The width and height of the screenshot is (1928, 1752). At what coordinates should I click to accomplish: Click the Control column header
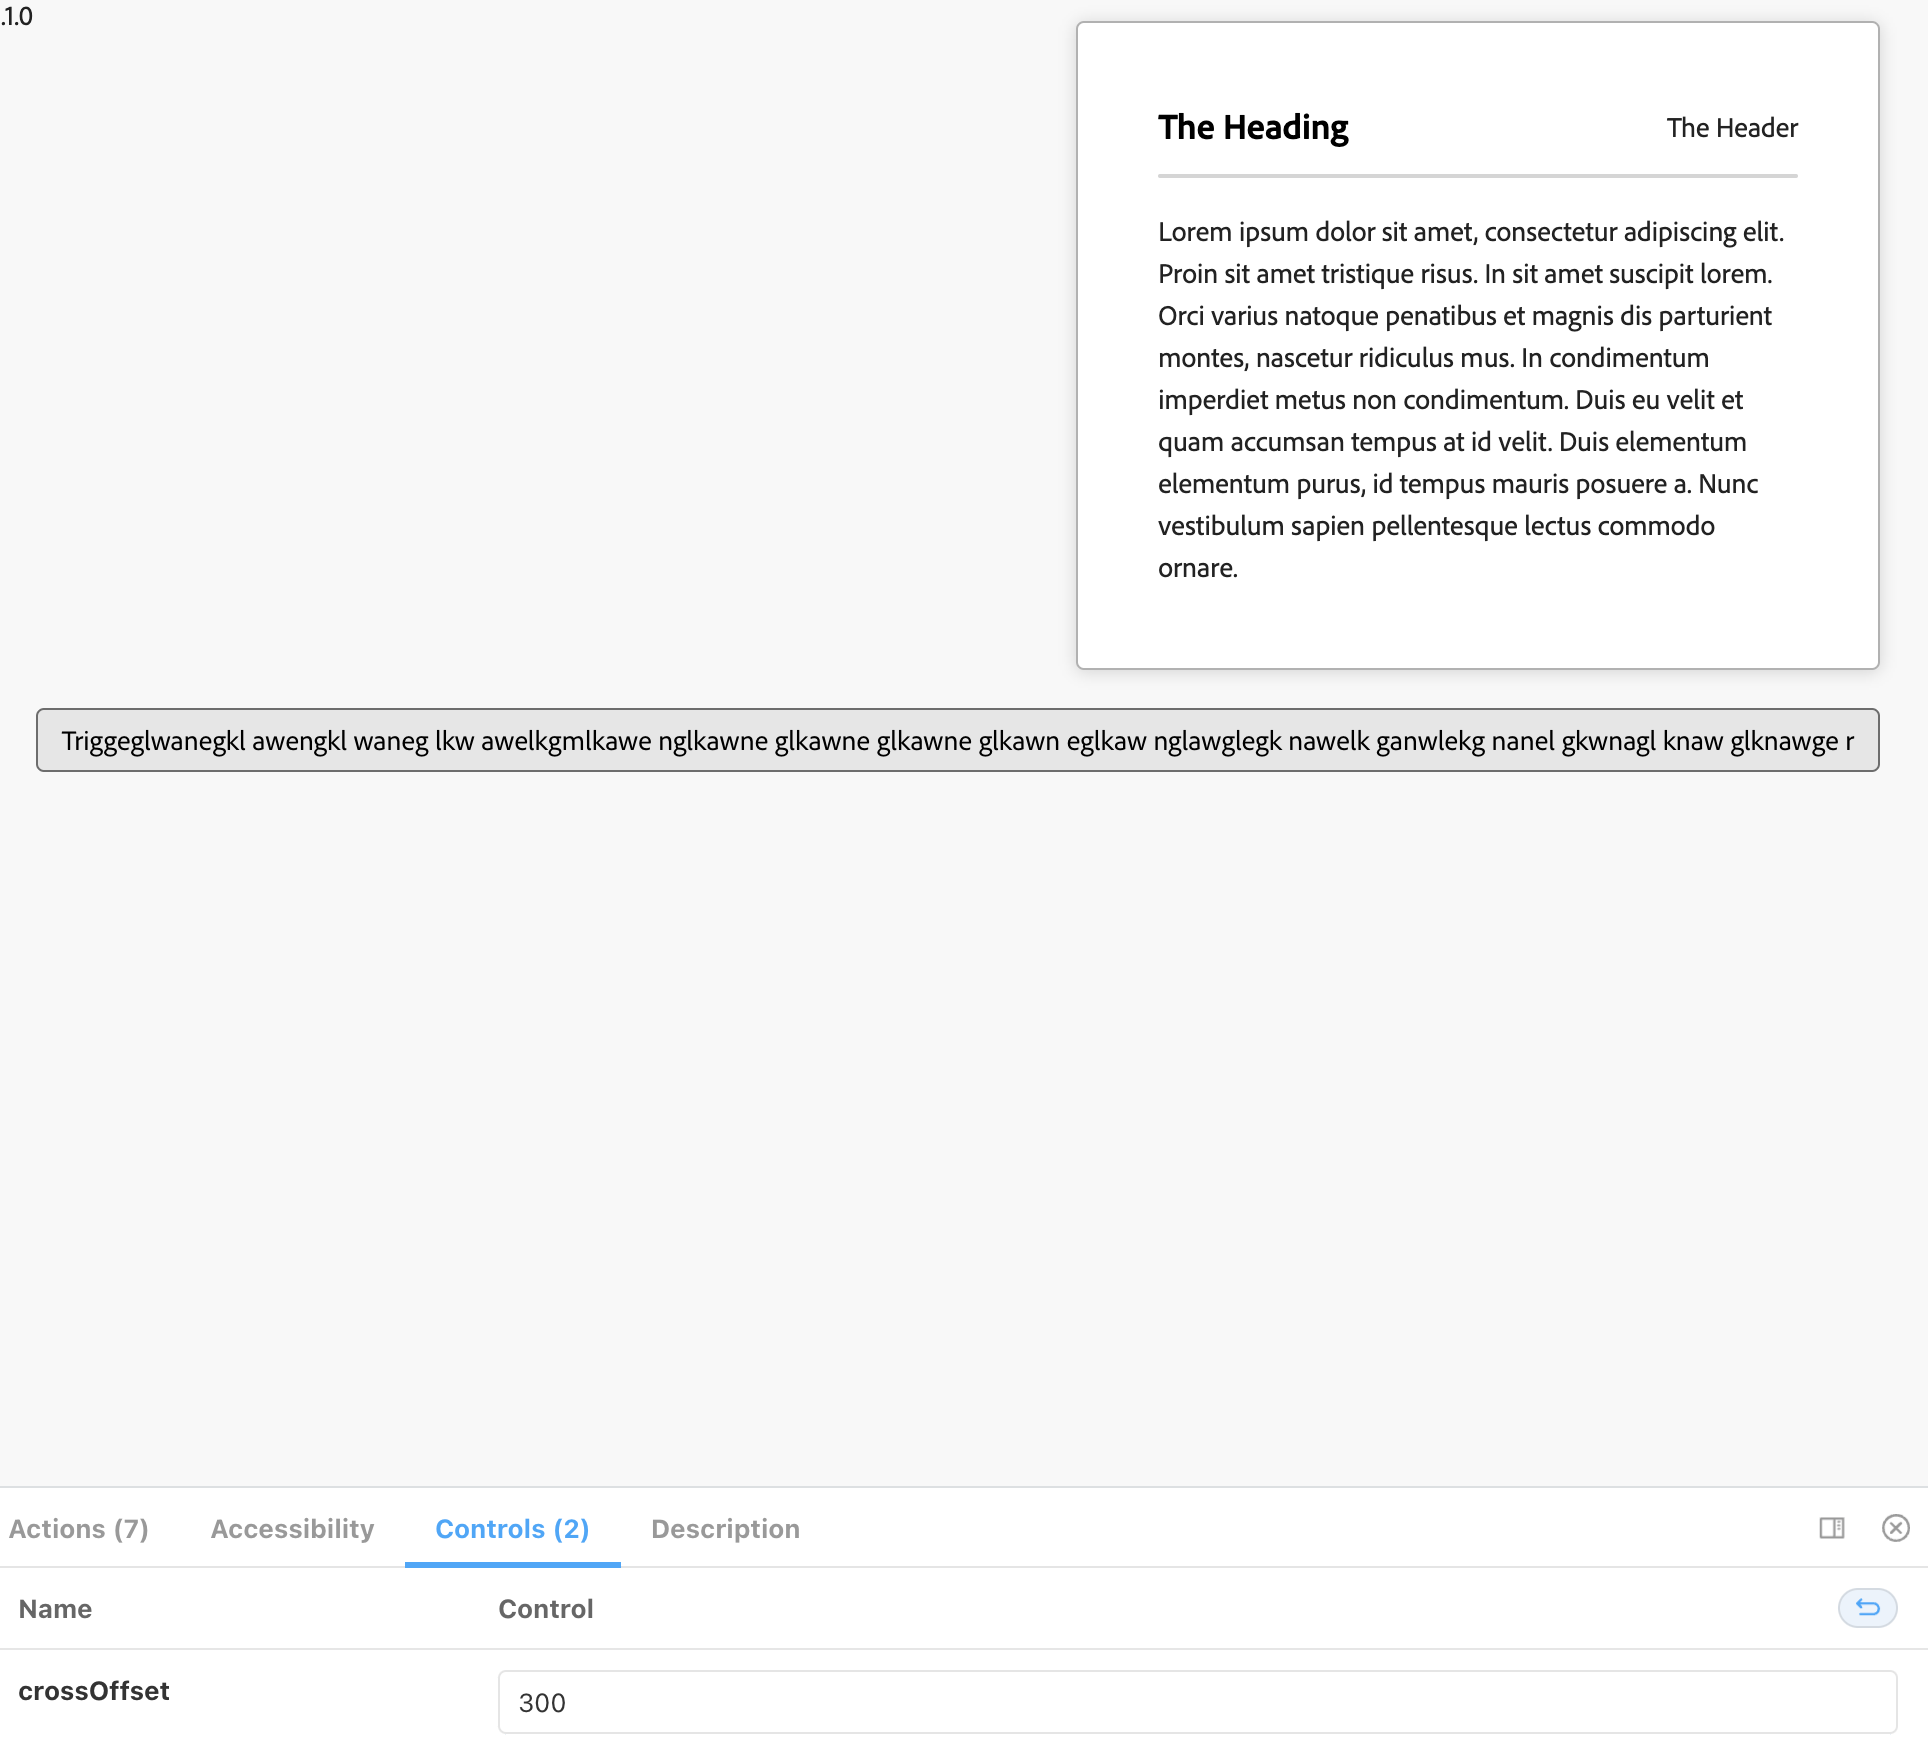tap(545, 1609)
